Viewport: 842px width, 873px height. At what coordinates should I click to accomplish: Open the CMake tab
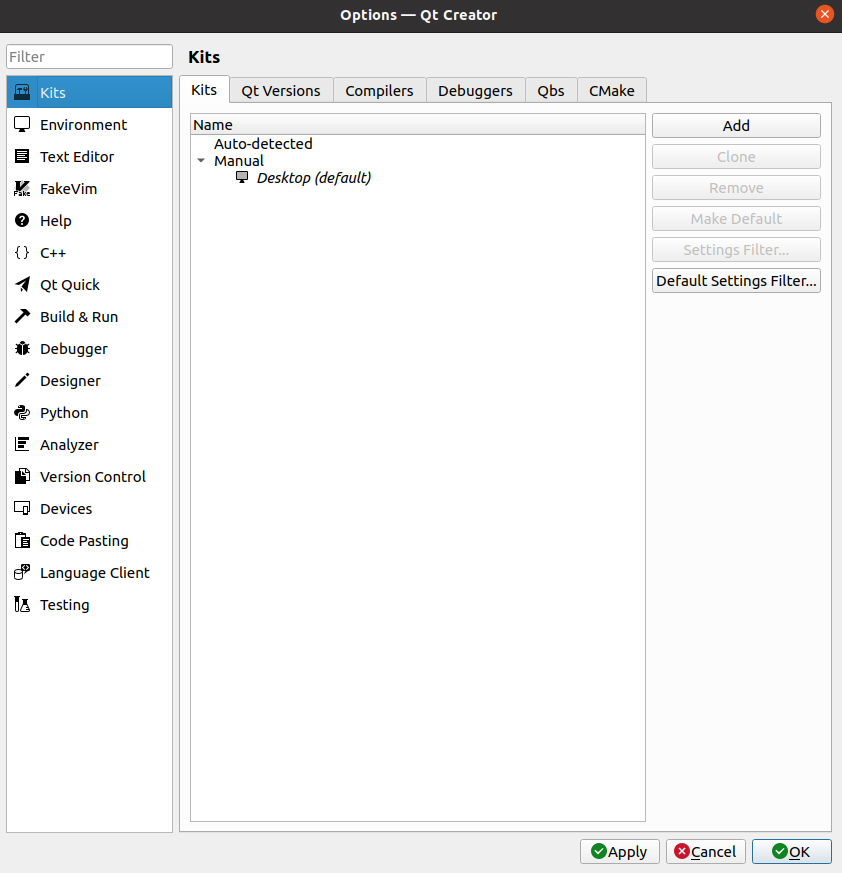point(611,91)
